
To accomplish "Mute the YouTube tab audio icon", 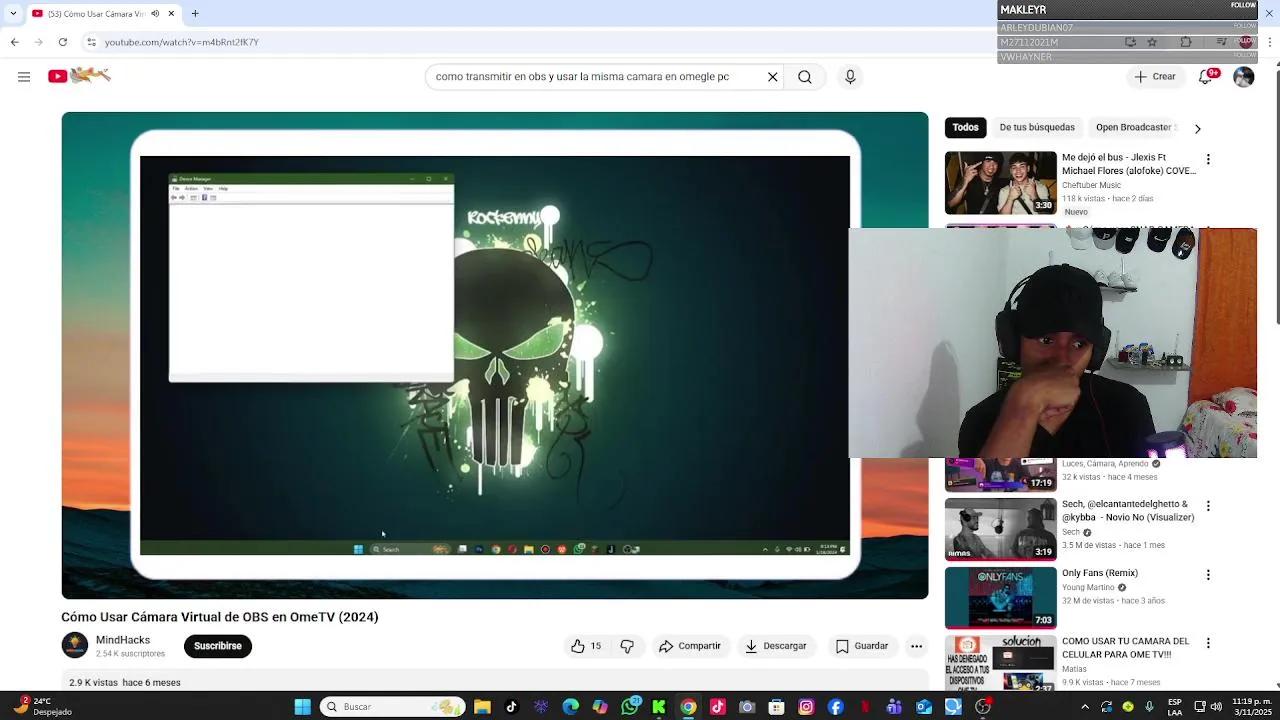I will 155,14.
